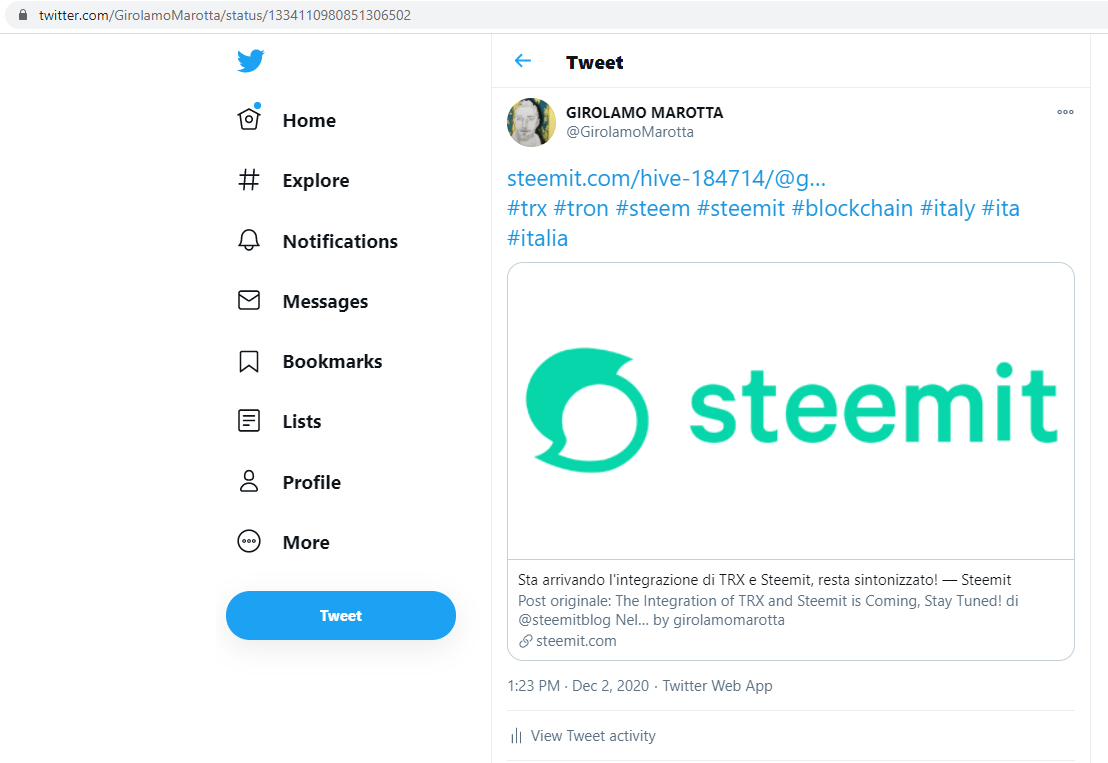Open the steemit.com/hive-184714 link
The height and width of the screenshot is (763, 1108).
point(666,179)
